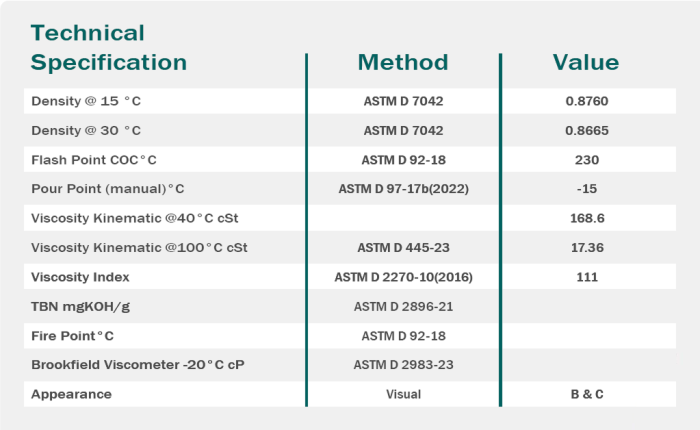Click the Value column header
700x430 pixels.
586,63
